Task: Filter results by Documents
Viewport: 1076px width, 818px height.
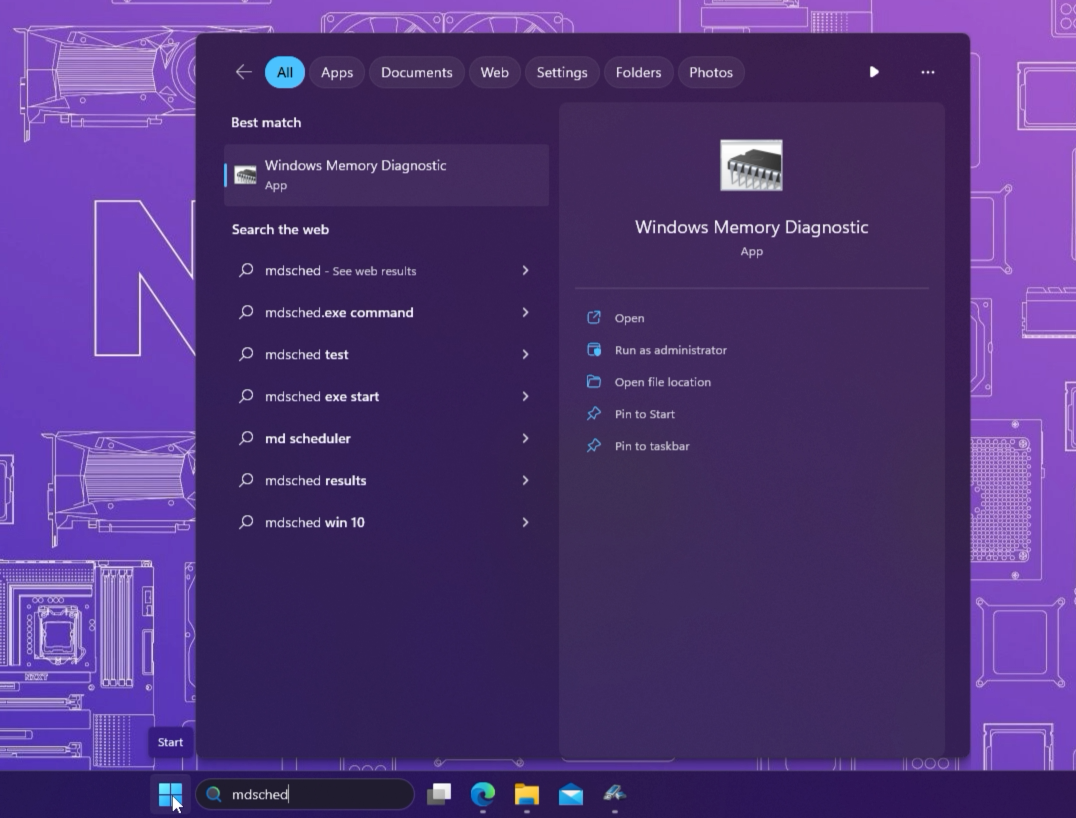Action: coord(417,72)
